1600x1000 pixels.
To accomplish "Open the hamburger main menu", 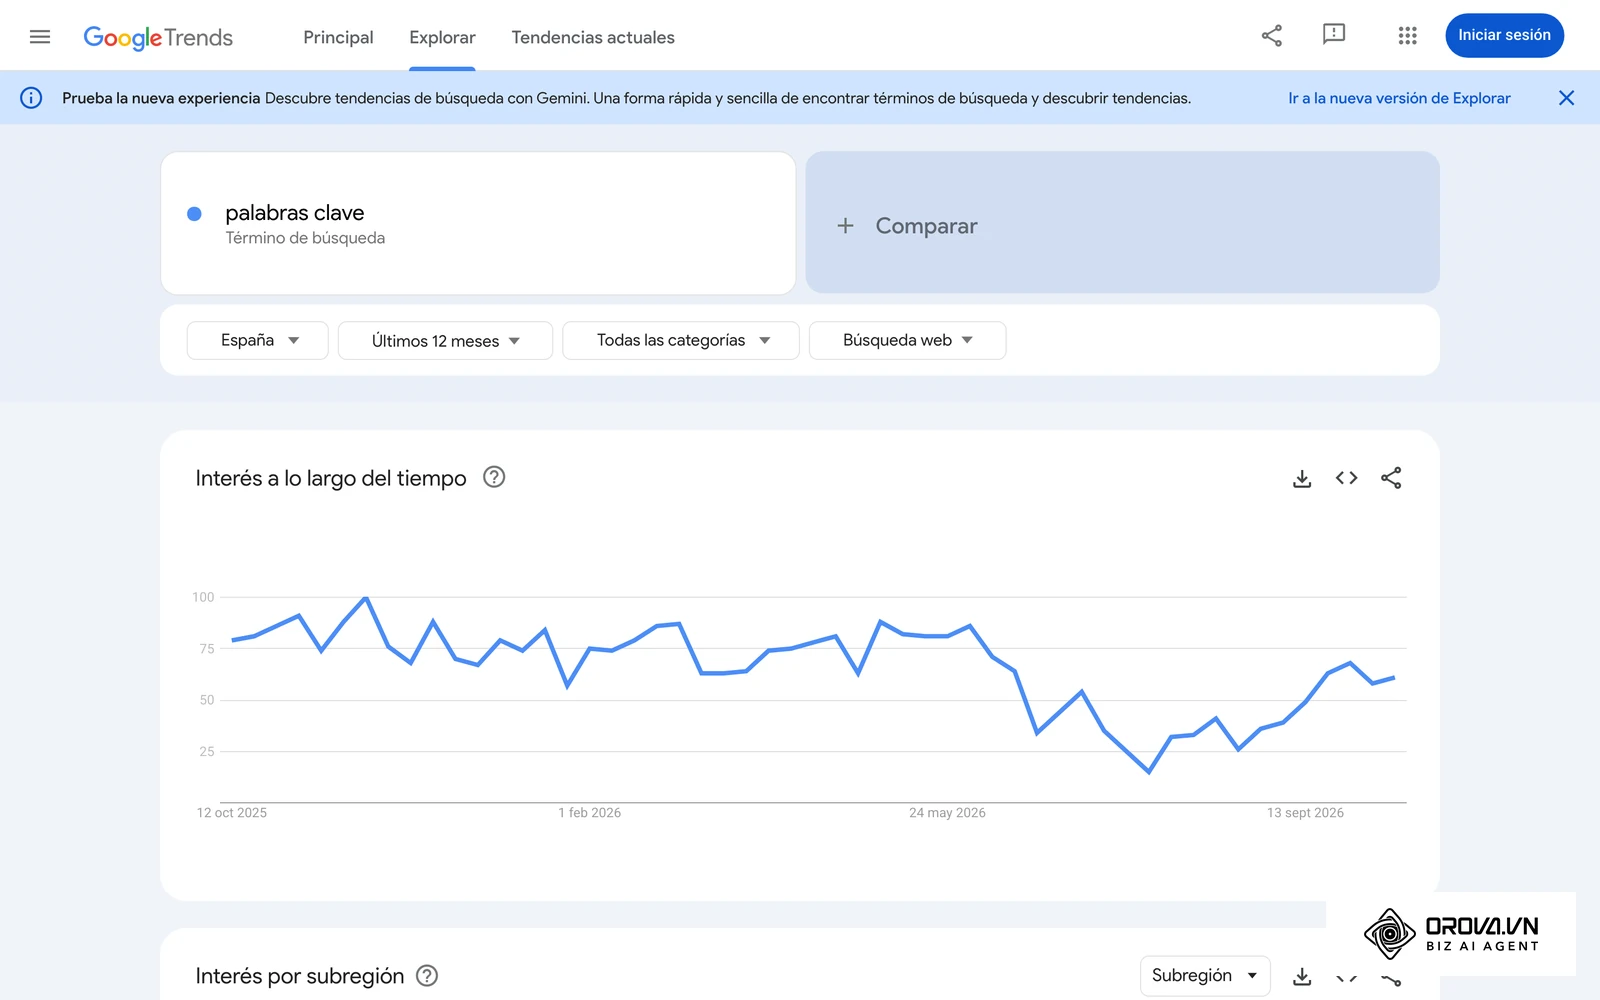I will coord(40,37).
